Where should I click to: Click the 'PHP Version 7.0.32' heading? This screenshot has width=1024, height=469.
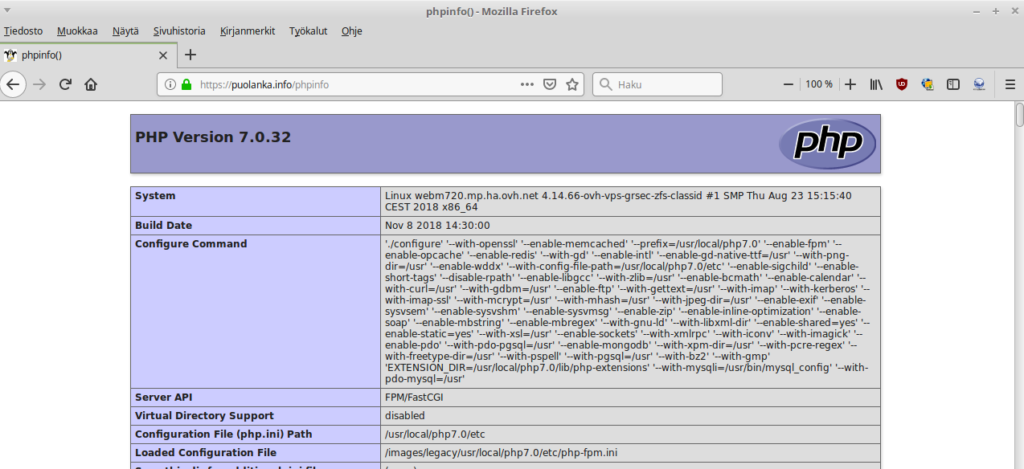213,137
